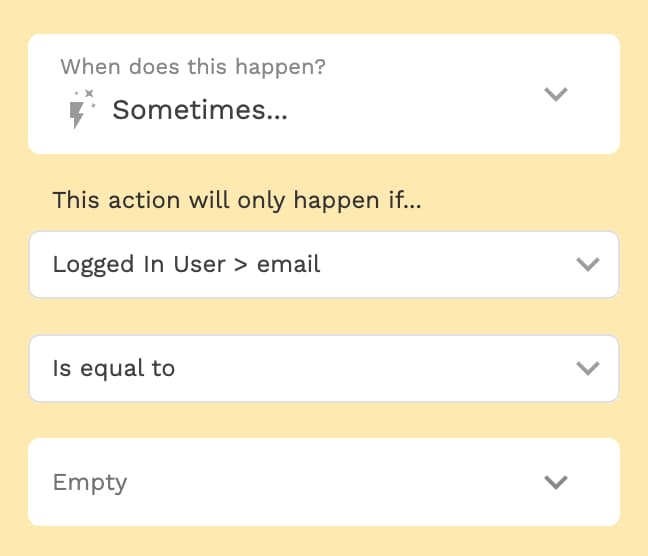Click the down arrow icon in Empty field
This screenshot has height=556, width=648.
pos(556,482)
